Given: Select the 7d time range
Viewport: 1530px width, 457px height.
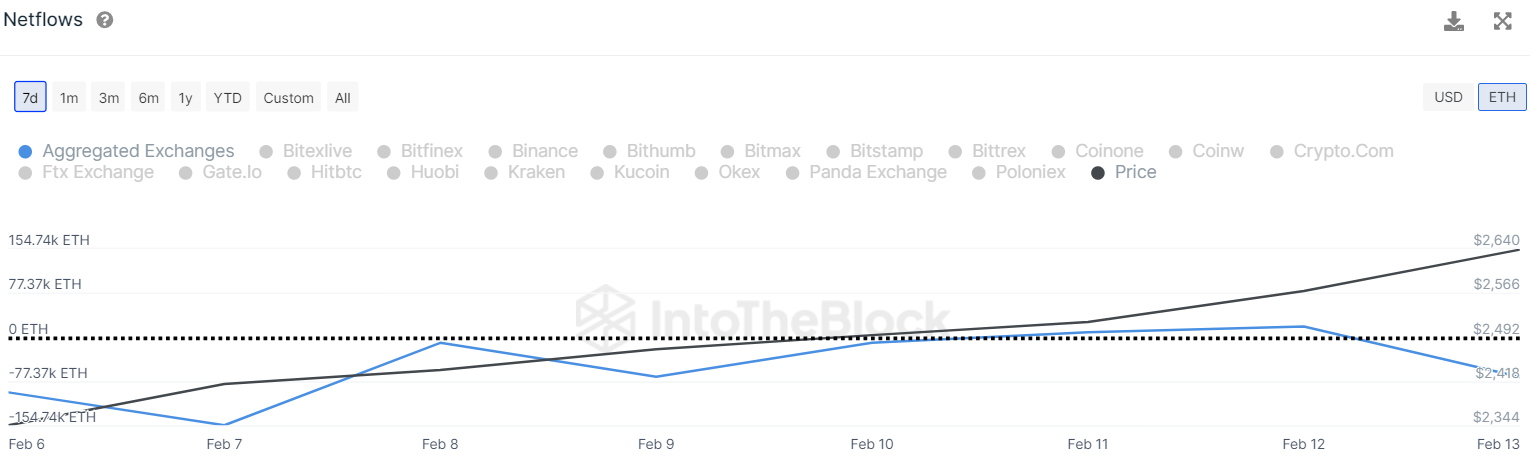Looking at the screenshot, I should click(x=30, y=97).
